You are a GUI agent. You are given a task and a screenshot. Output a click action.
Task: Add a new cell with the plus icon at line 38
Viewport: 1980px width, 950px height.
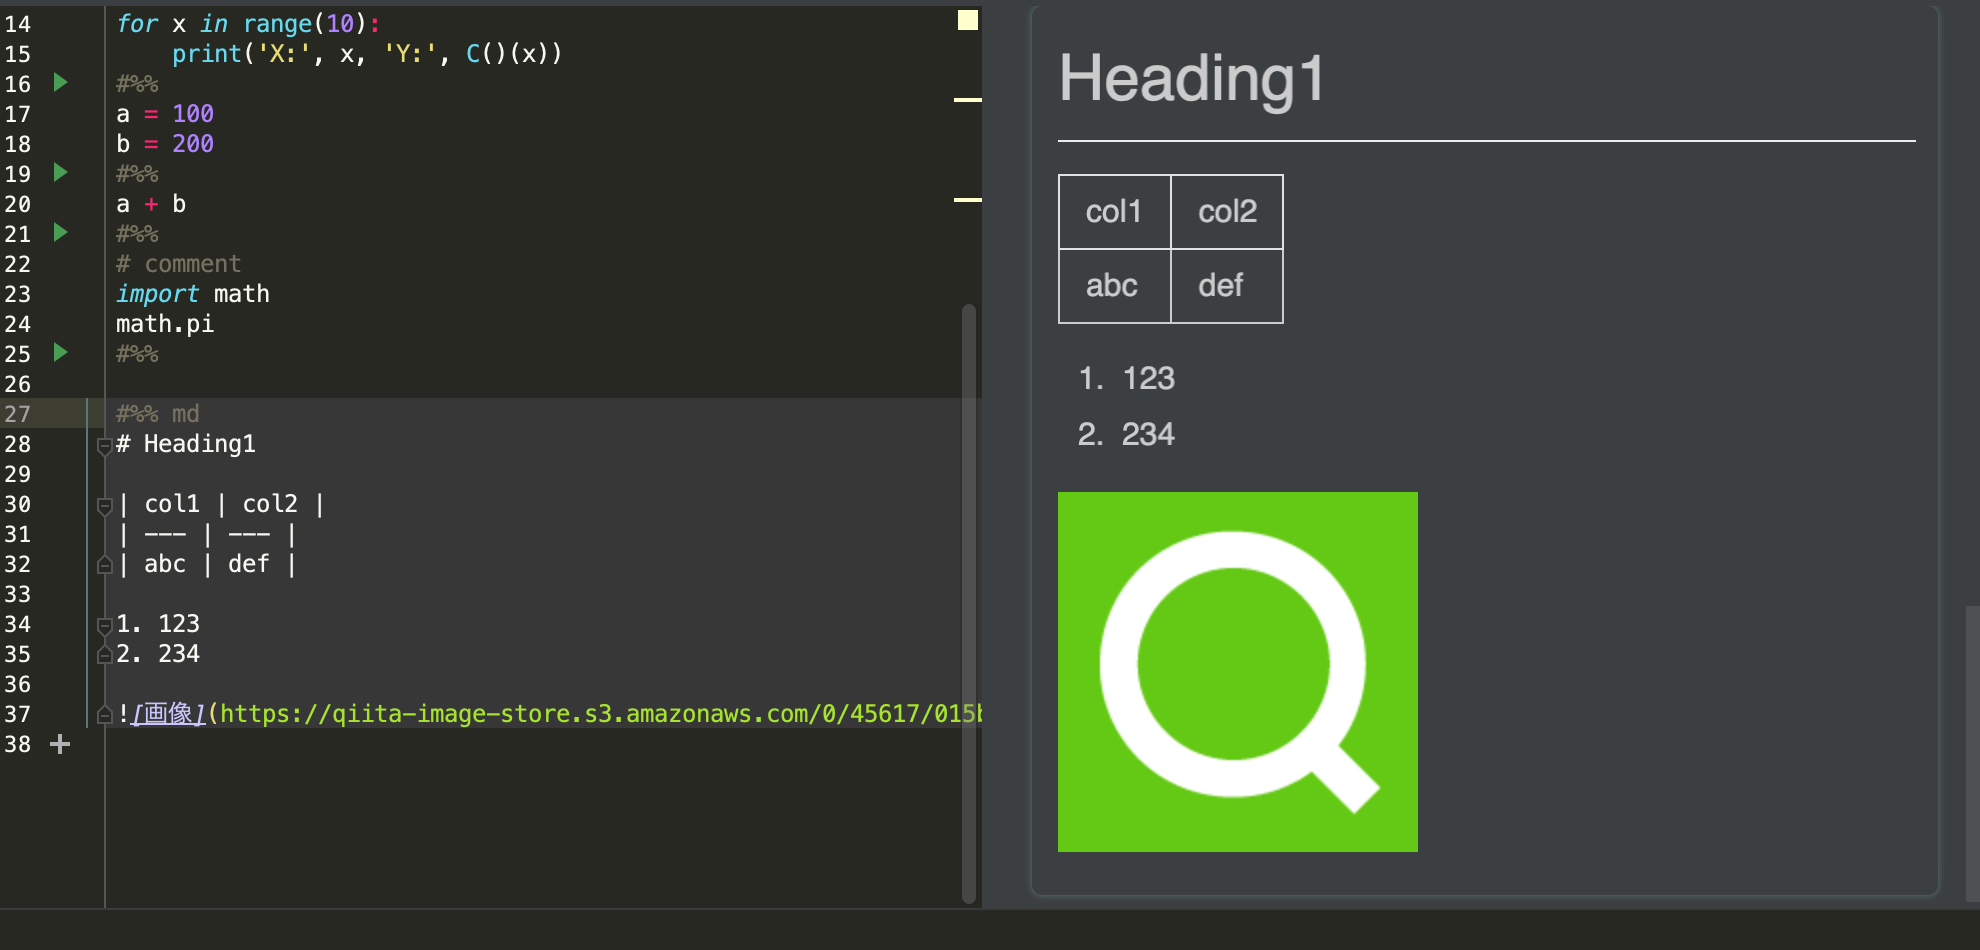coord(60,744)
